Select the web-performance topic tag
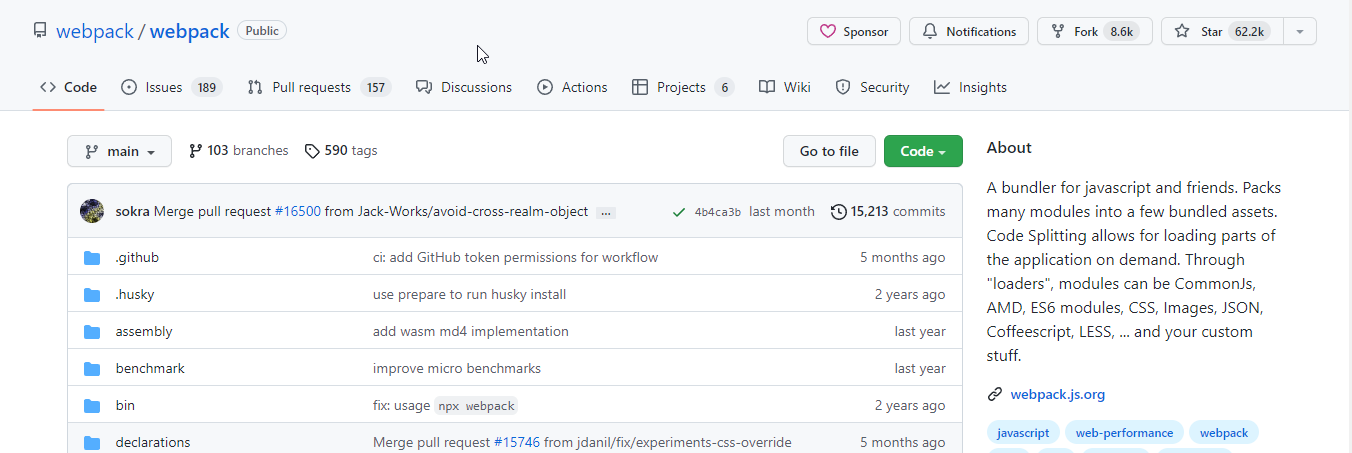 [x=1124, y=433]
